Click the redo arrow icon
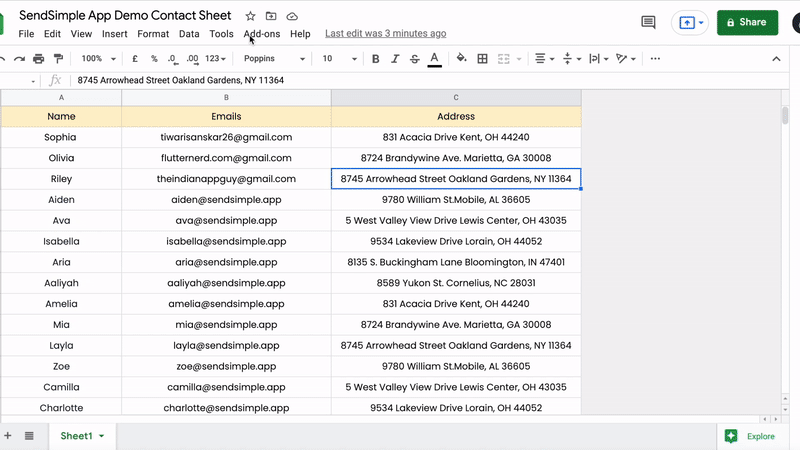 tap(19, 59)
